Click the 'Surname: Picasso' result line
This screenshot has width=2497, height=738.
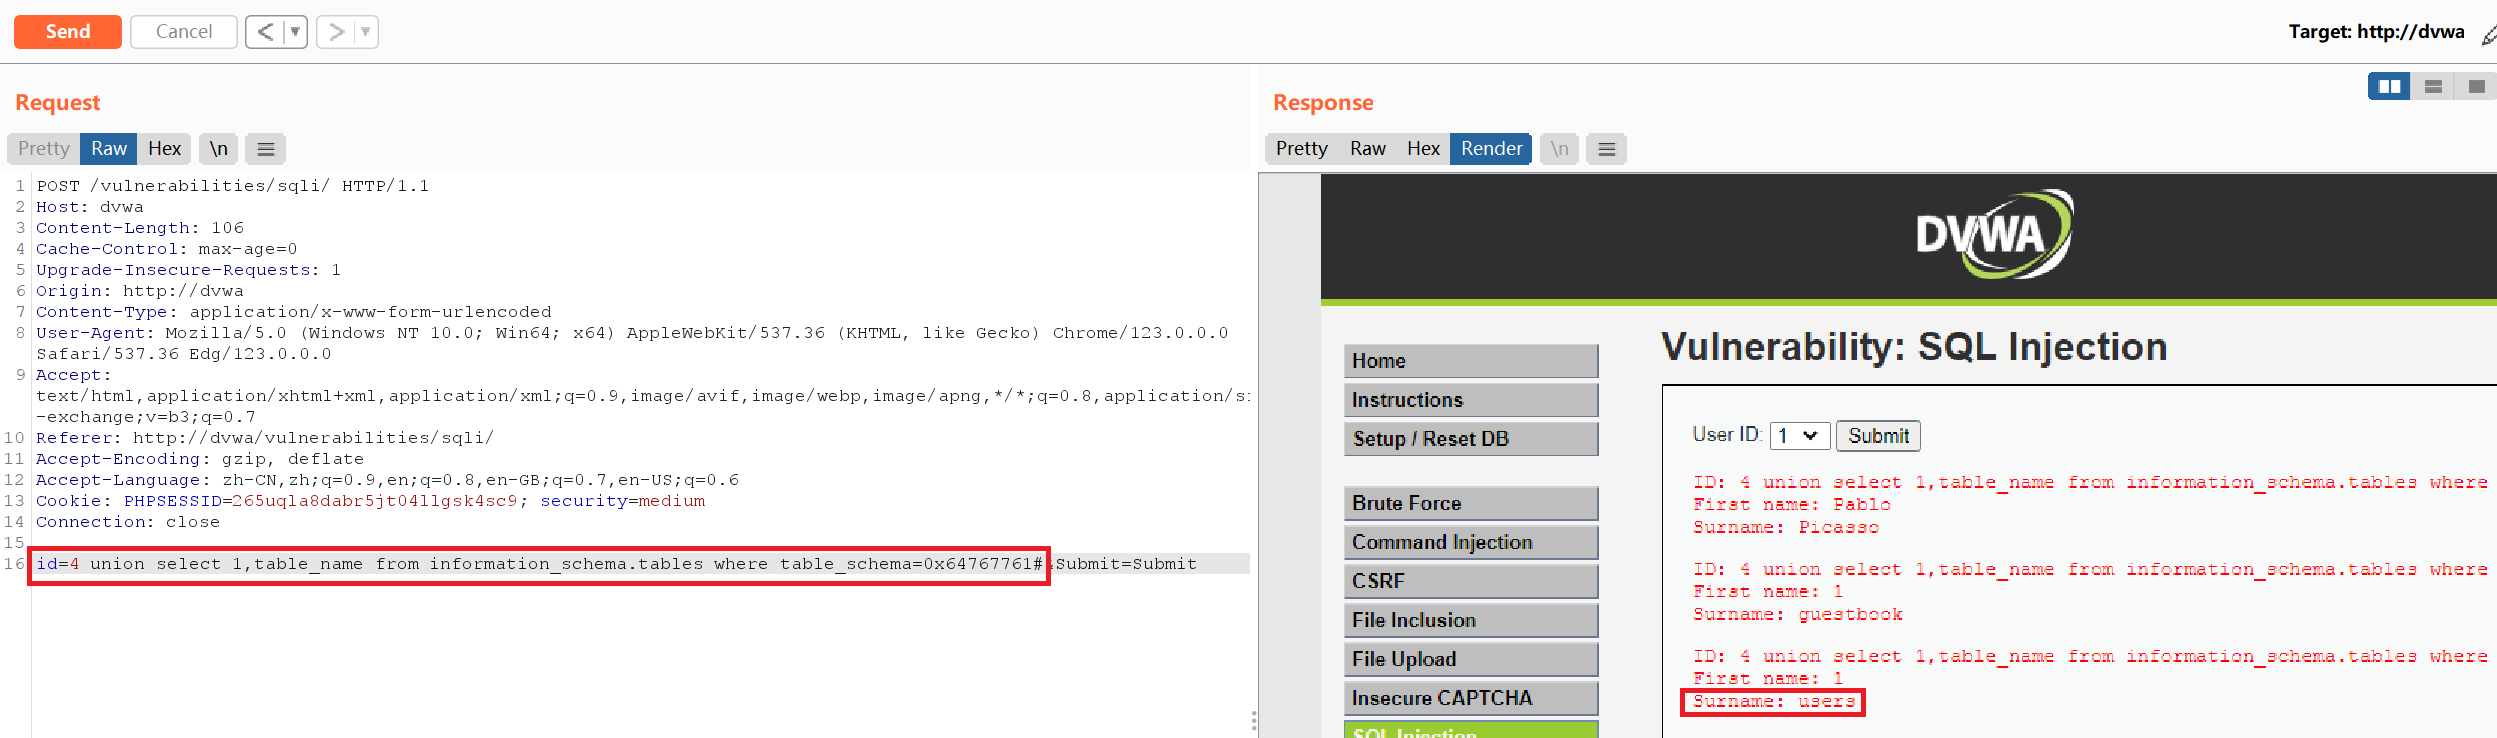click(x=1786, y=528)
